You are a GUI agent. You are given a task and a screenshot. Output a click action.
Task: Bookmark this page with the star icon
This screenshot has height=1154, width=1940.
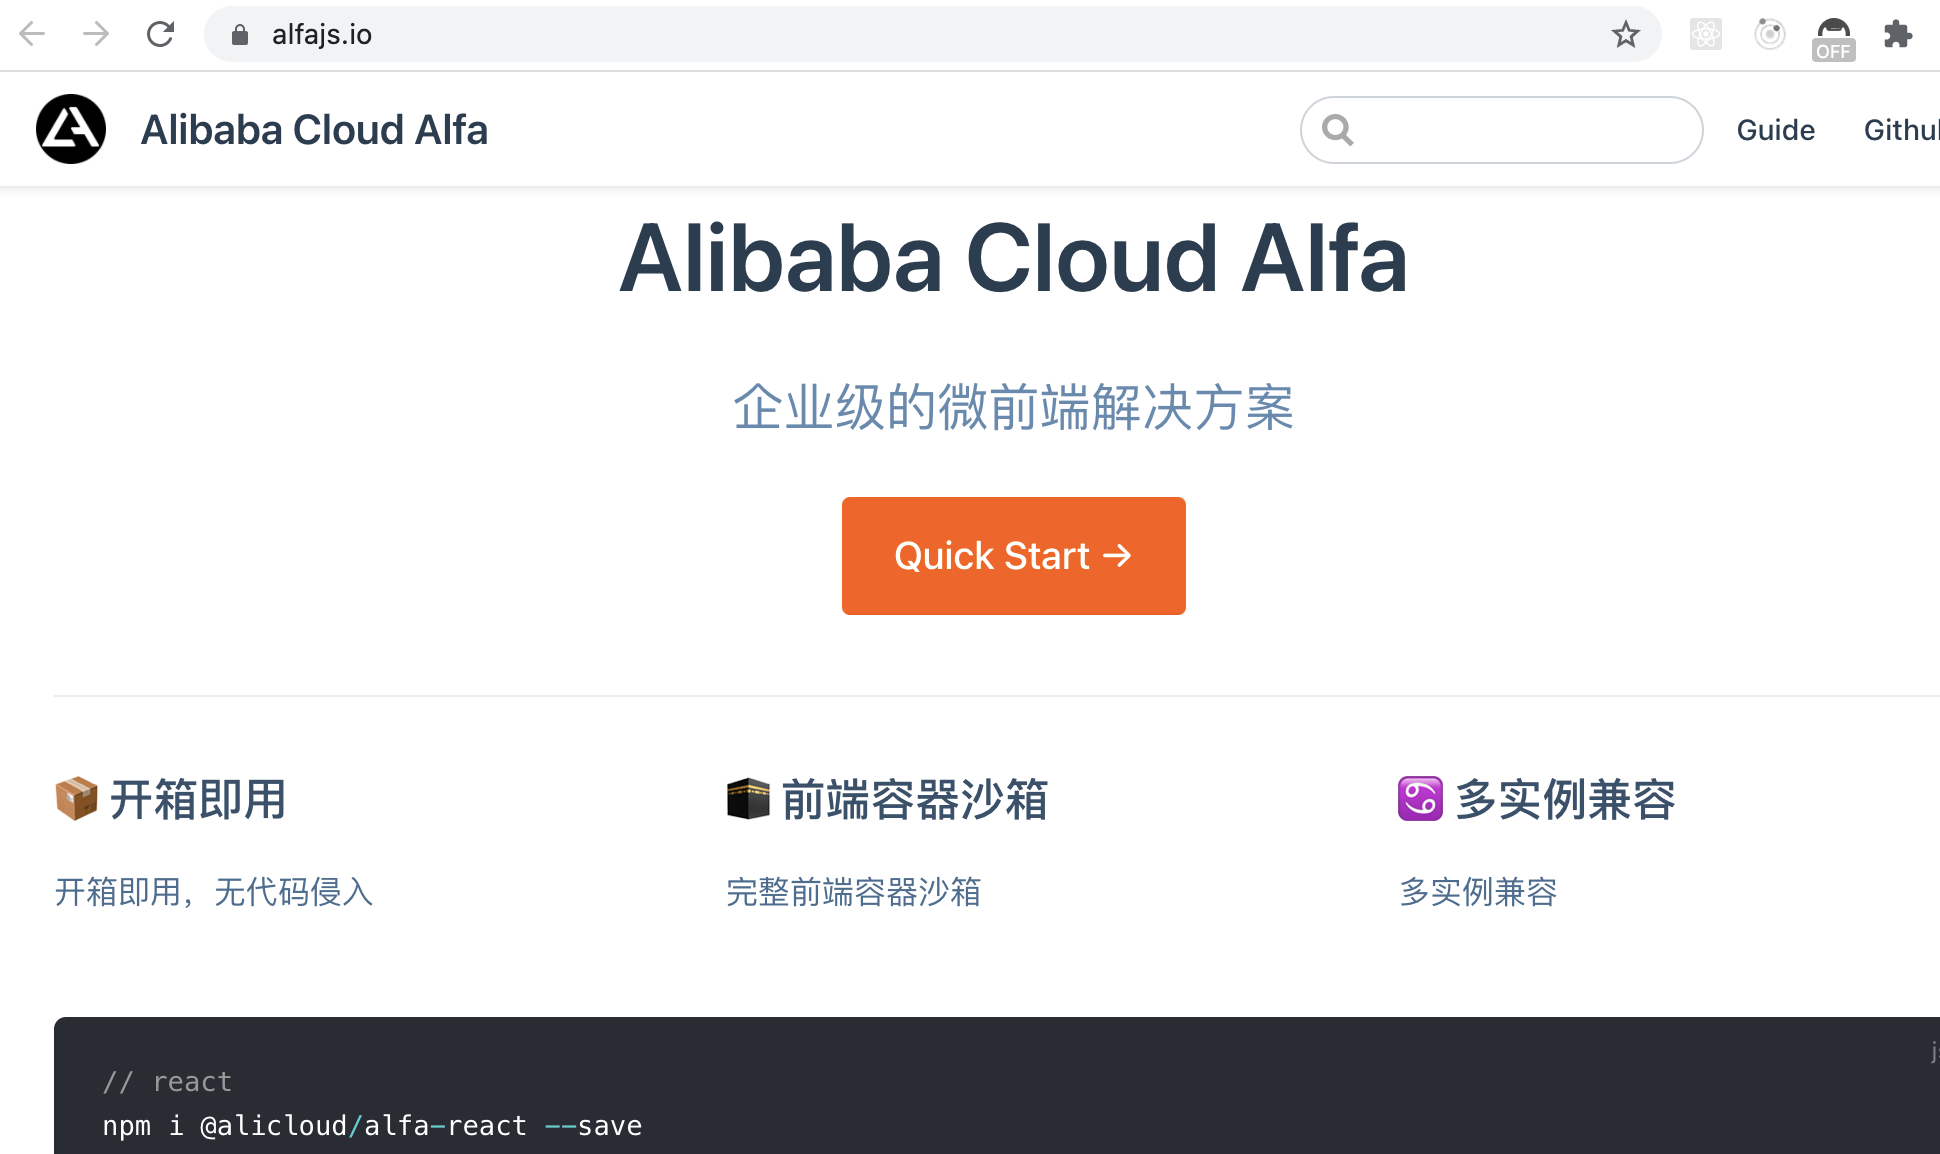click(1625, 35)
